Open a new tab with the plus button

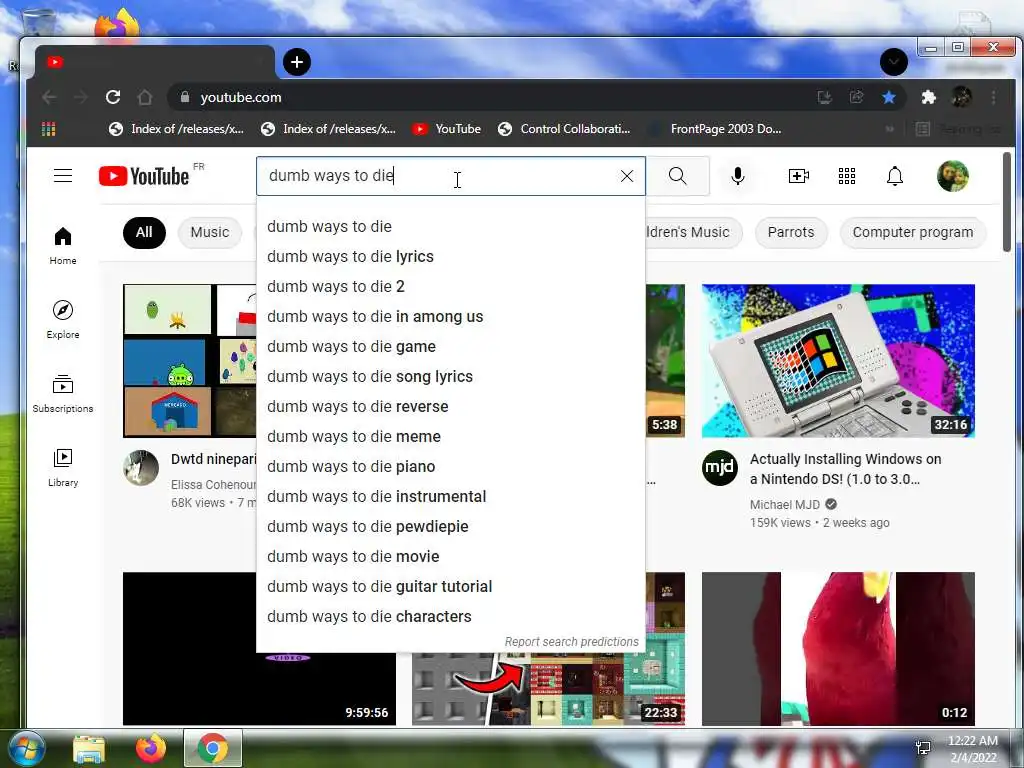296,62
